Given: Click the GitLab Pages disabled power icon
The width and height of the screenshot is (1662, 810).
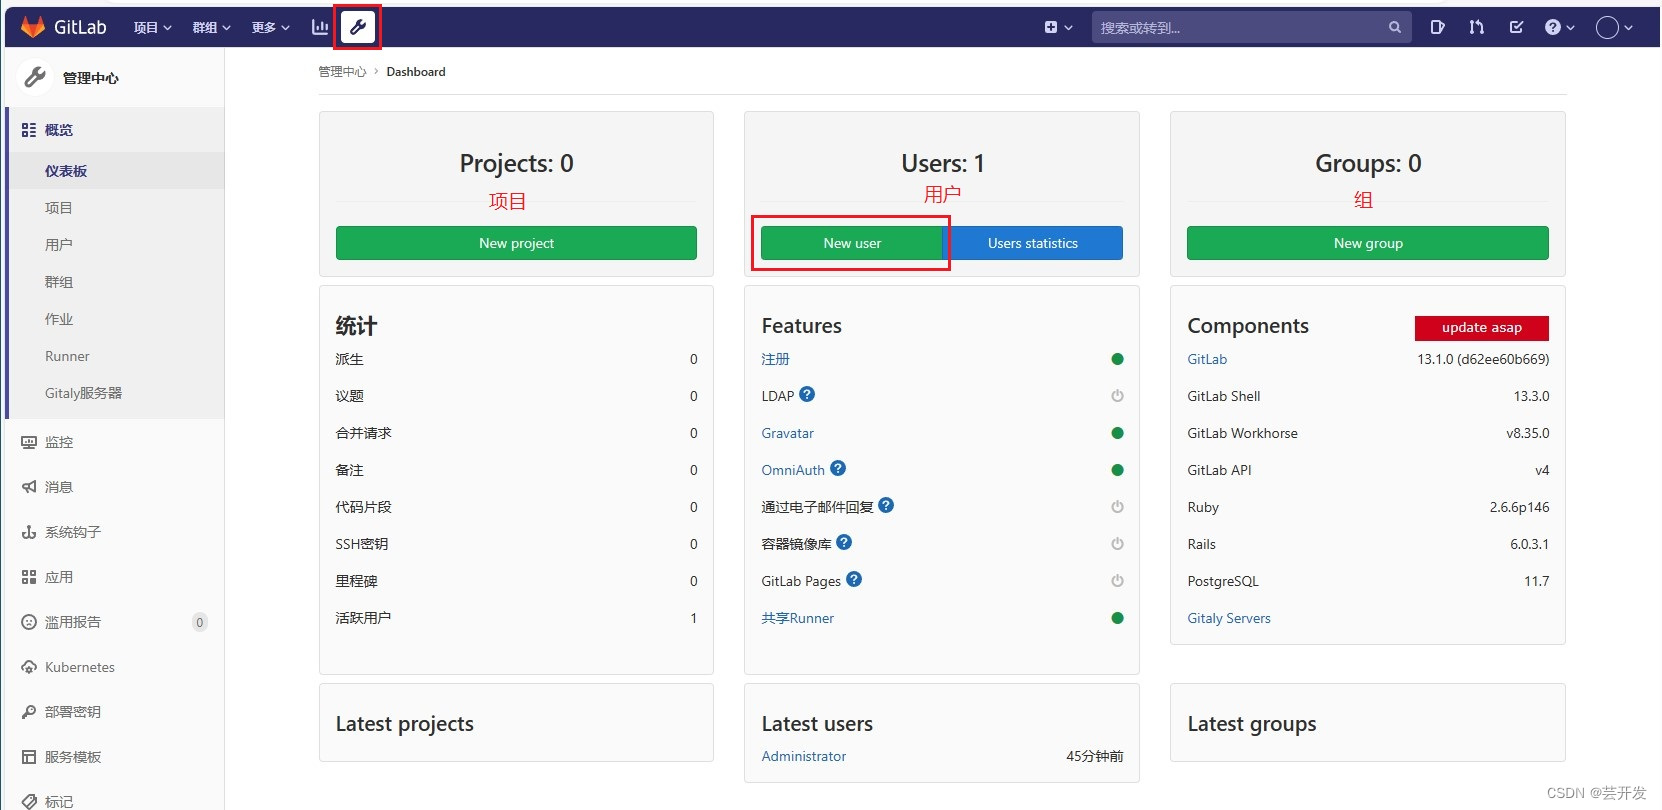Looking at the screenshot, I should pos(1117,581).
